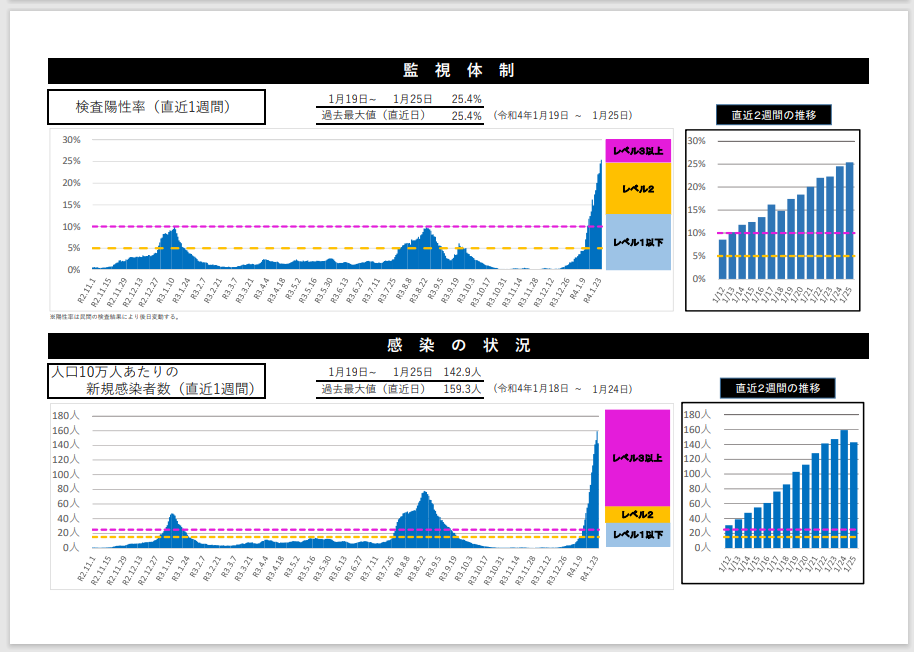Screen dimensions: 914x652
Task: Click the 159.3人 past maximum value
Action: point(462,389)
